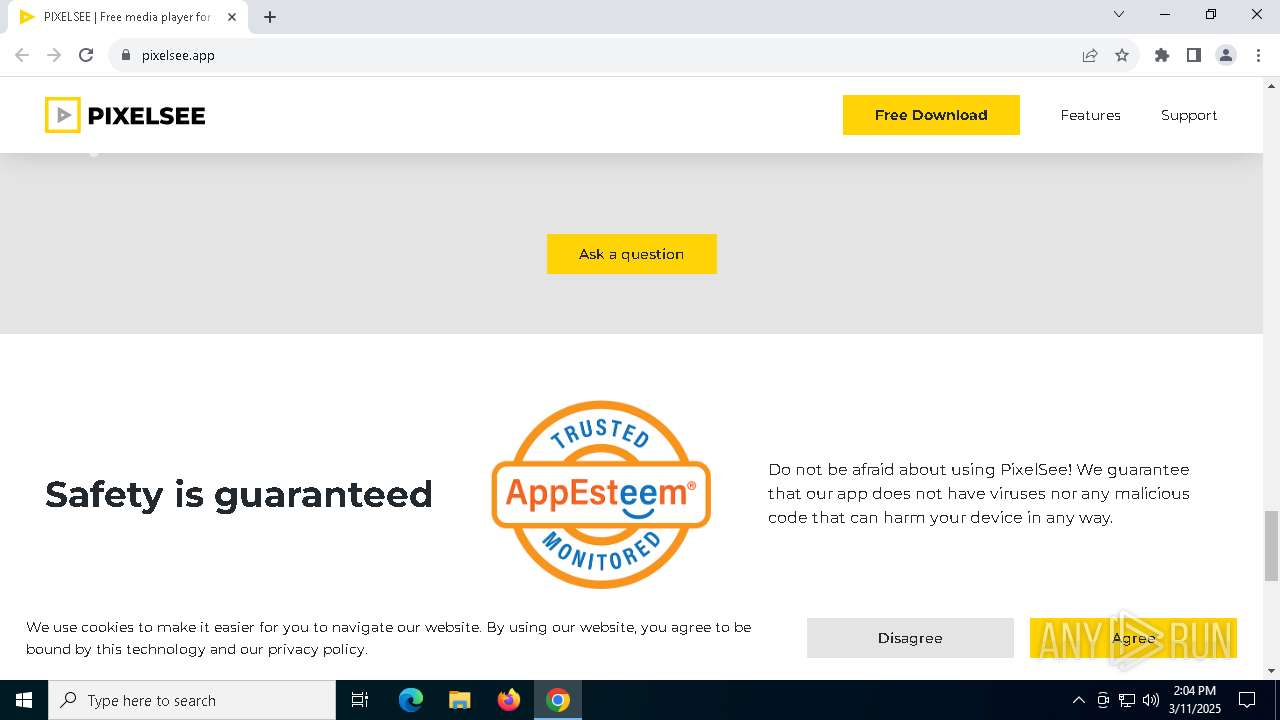Click the cookie notice text
Screen dimensions: 1280x720
tap(389, 638)
